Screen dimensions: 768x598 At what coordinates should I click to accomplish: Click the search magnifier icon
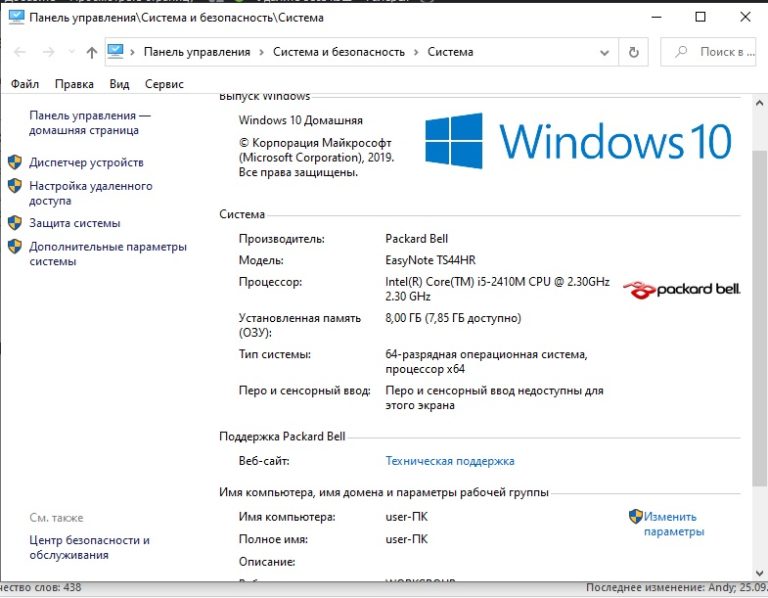tap(681, 51)
